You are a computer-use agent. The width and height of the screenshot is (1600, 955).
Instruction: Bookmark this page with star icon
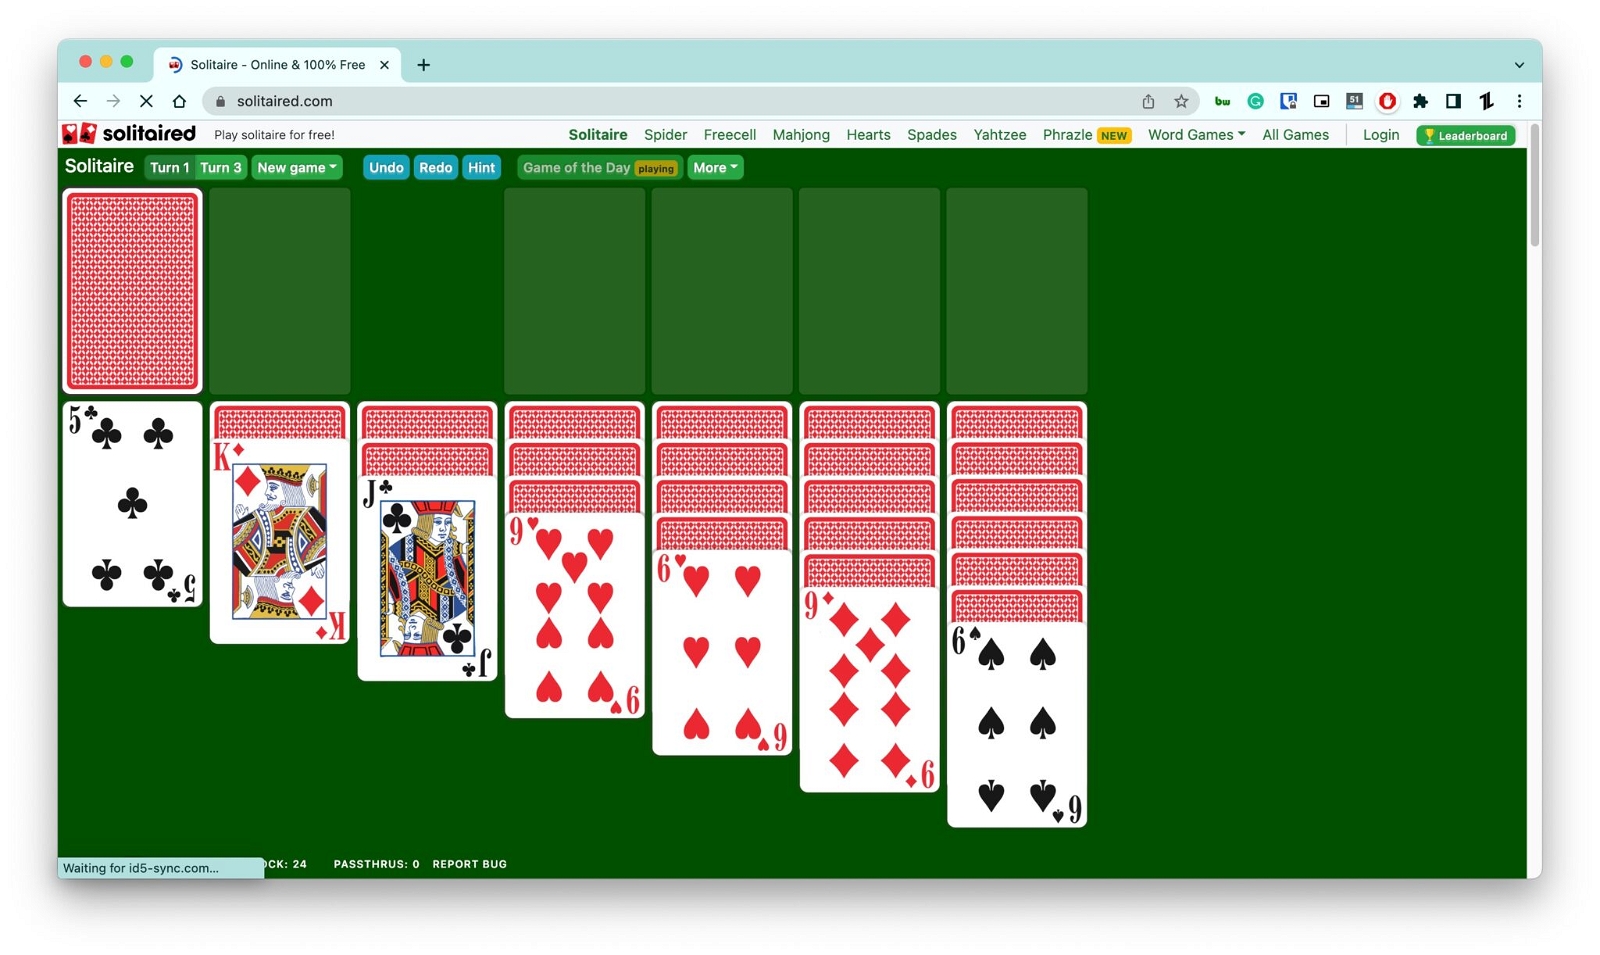[1181, 101]
